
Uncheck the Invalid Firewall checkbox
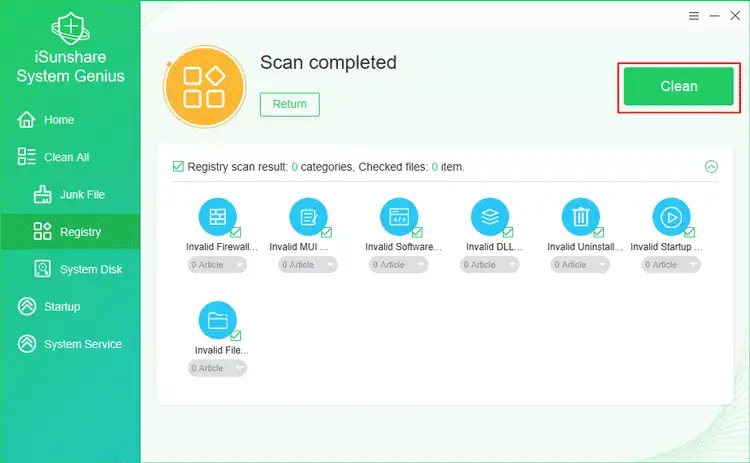click(236, 232)
